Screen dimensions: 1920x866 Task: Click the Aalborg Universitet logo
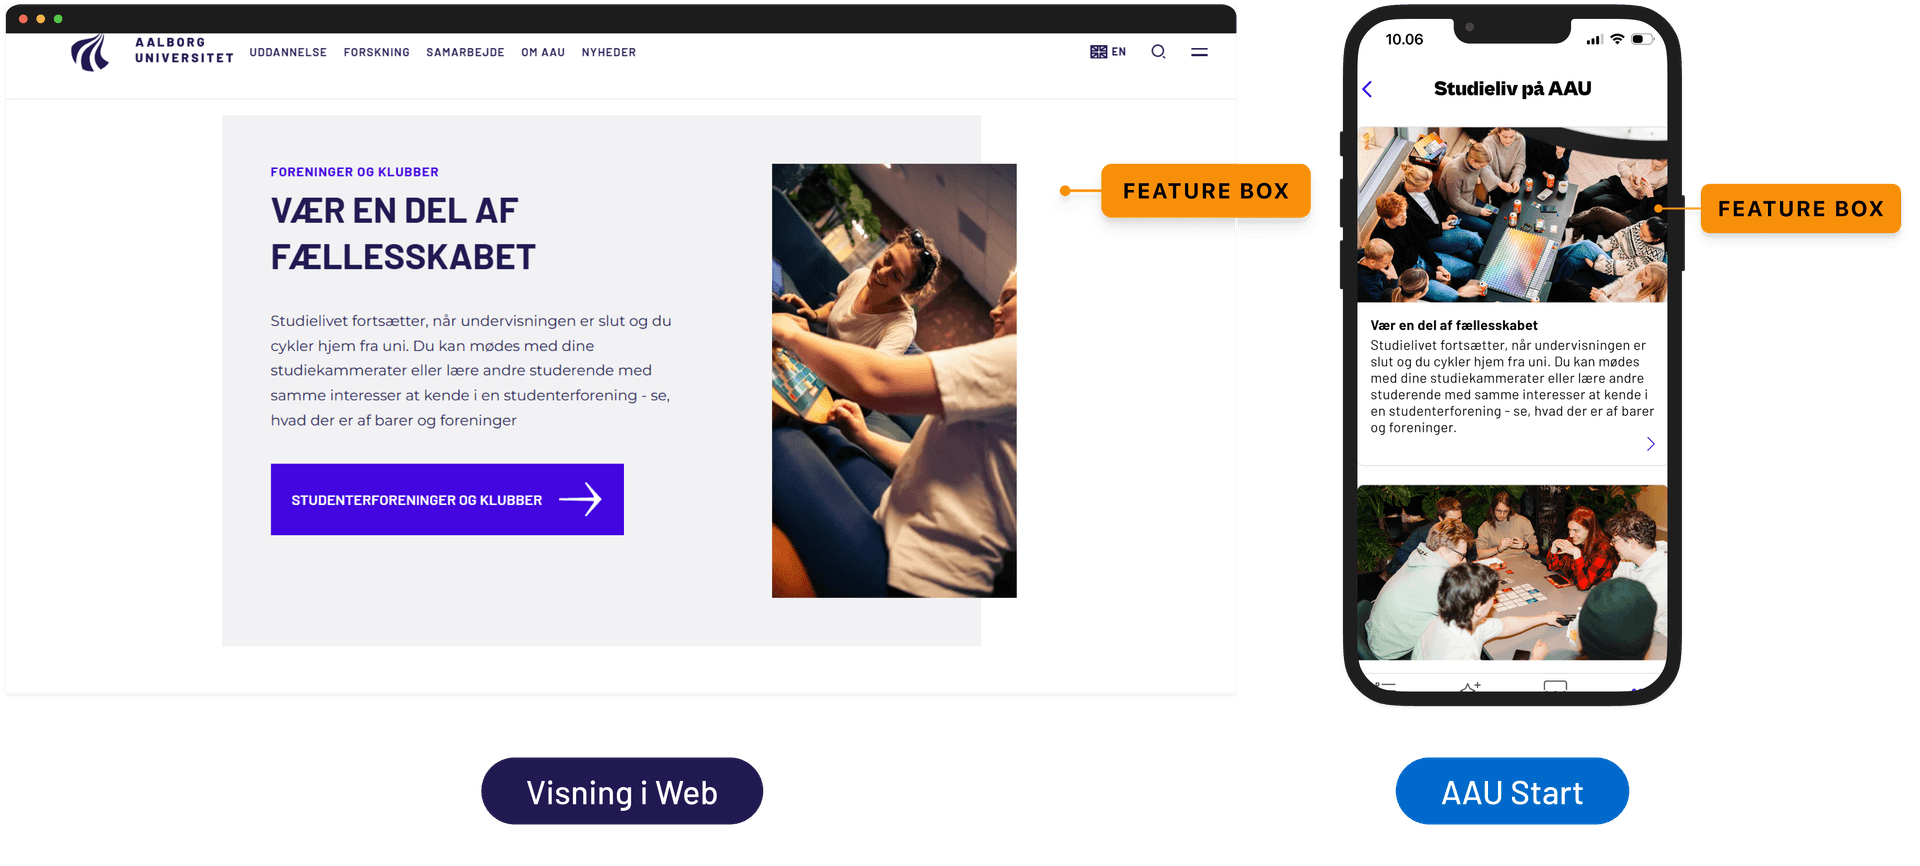coord(152,52)
